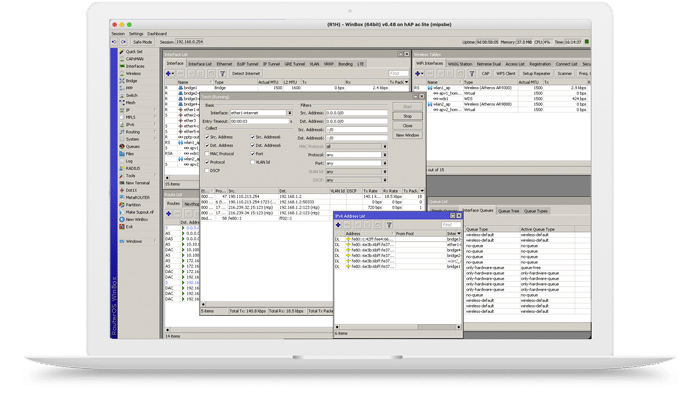Enable the VLAN Id checkbox

253,162
